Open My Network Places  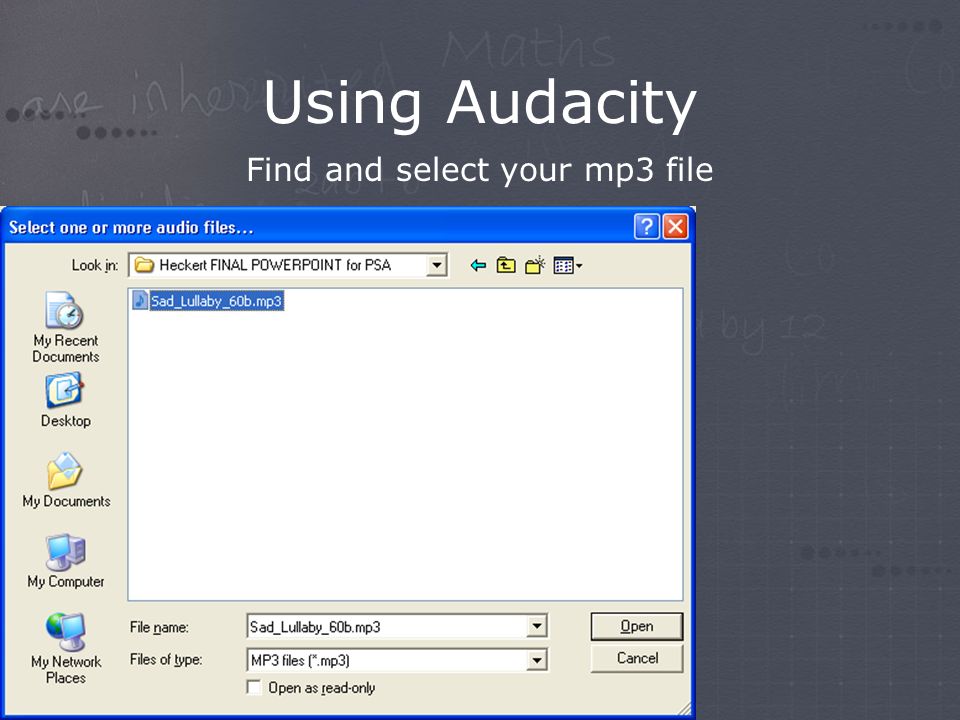66,649
